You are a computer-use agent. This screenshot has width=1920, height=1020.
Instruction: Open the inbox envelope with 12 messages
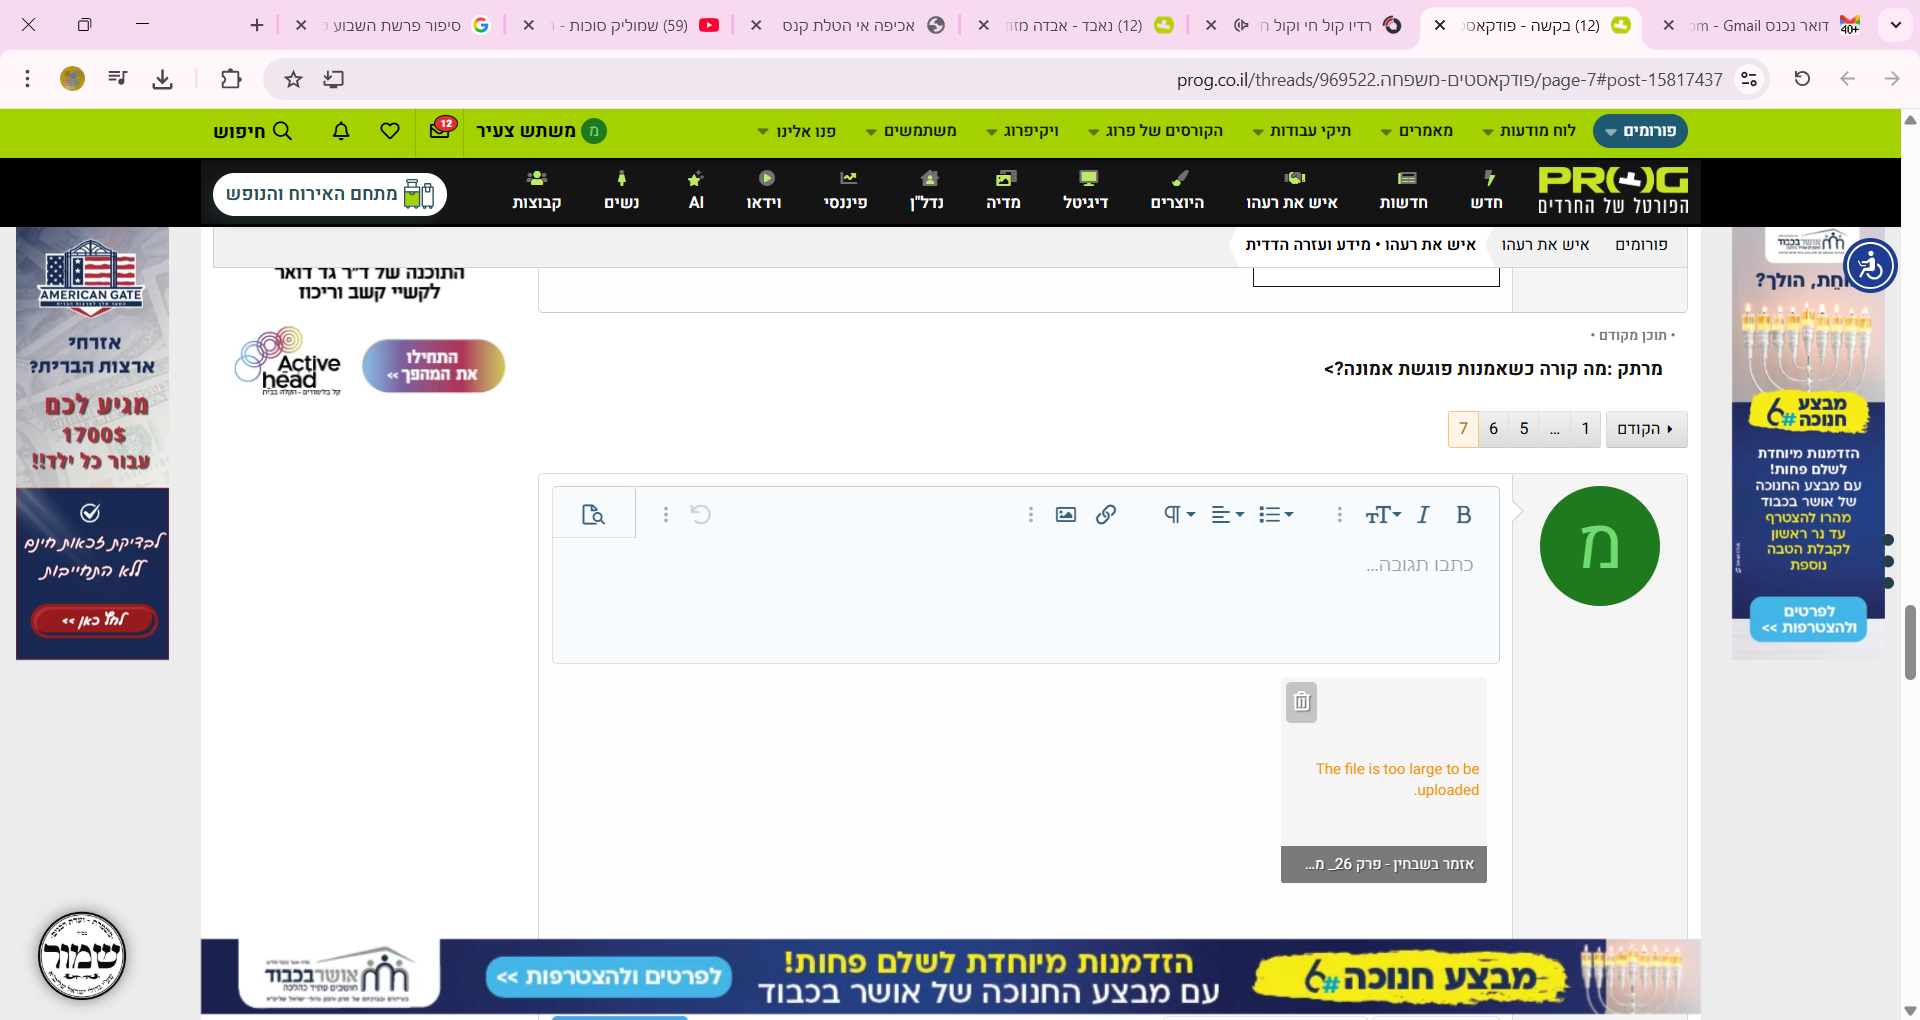tap(441, 130)
